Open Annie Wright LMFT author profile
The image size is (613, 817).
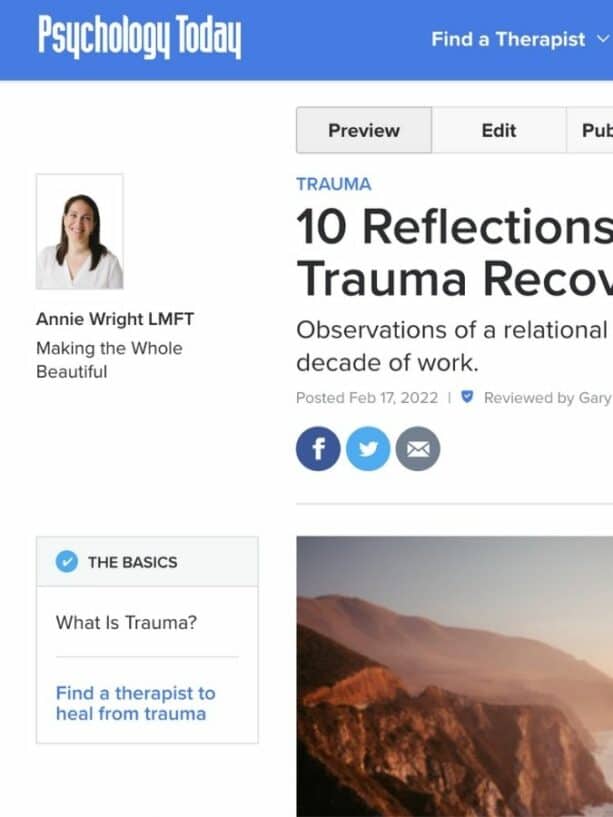[115, 319]
